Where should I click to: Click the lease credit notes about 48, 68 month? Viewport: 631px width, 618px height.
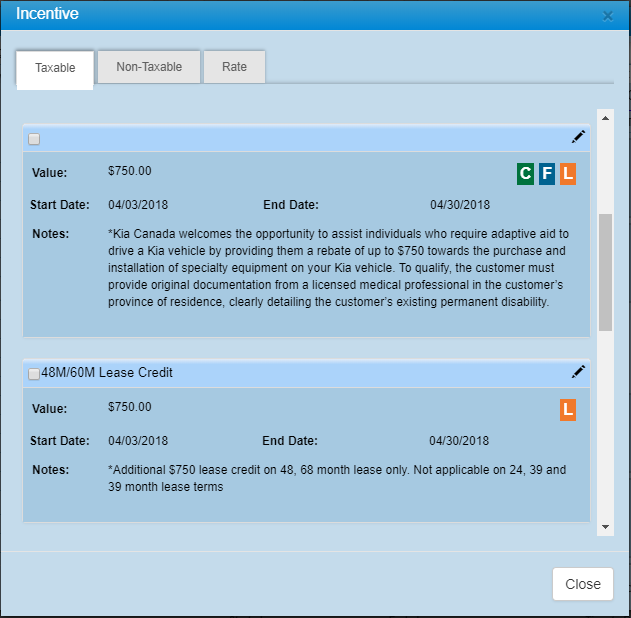[x=337, y=478]
